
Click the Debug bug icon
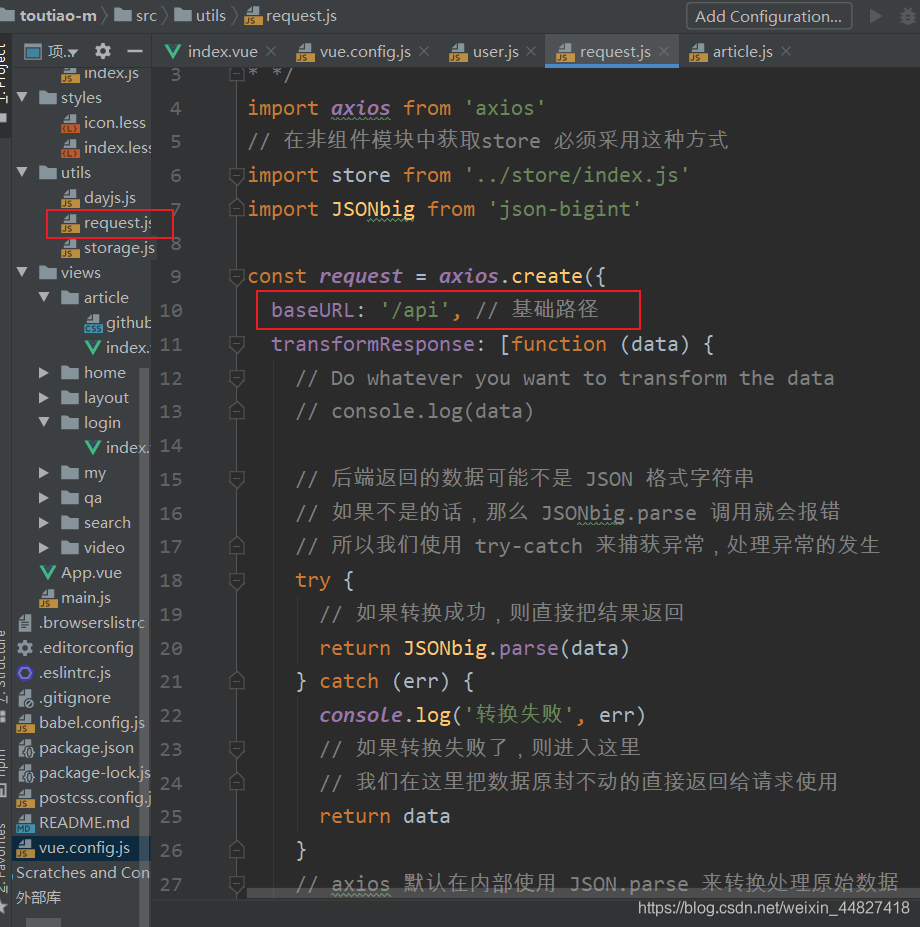coord(908,16)
